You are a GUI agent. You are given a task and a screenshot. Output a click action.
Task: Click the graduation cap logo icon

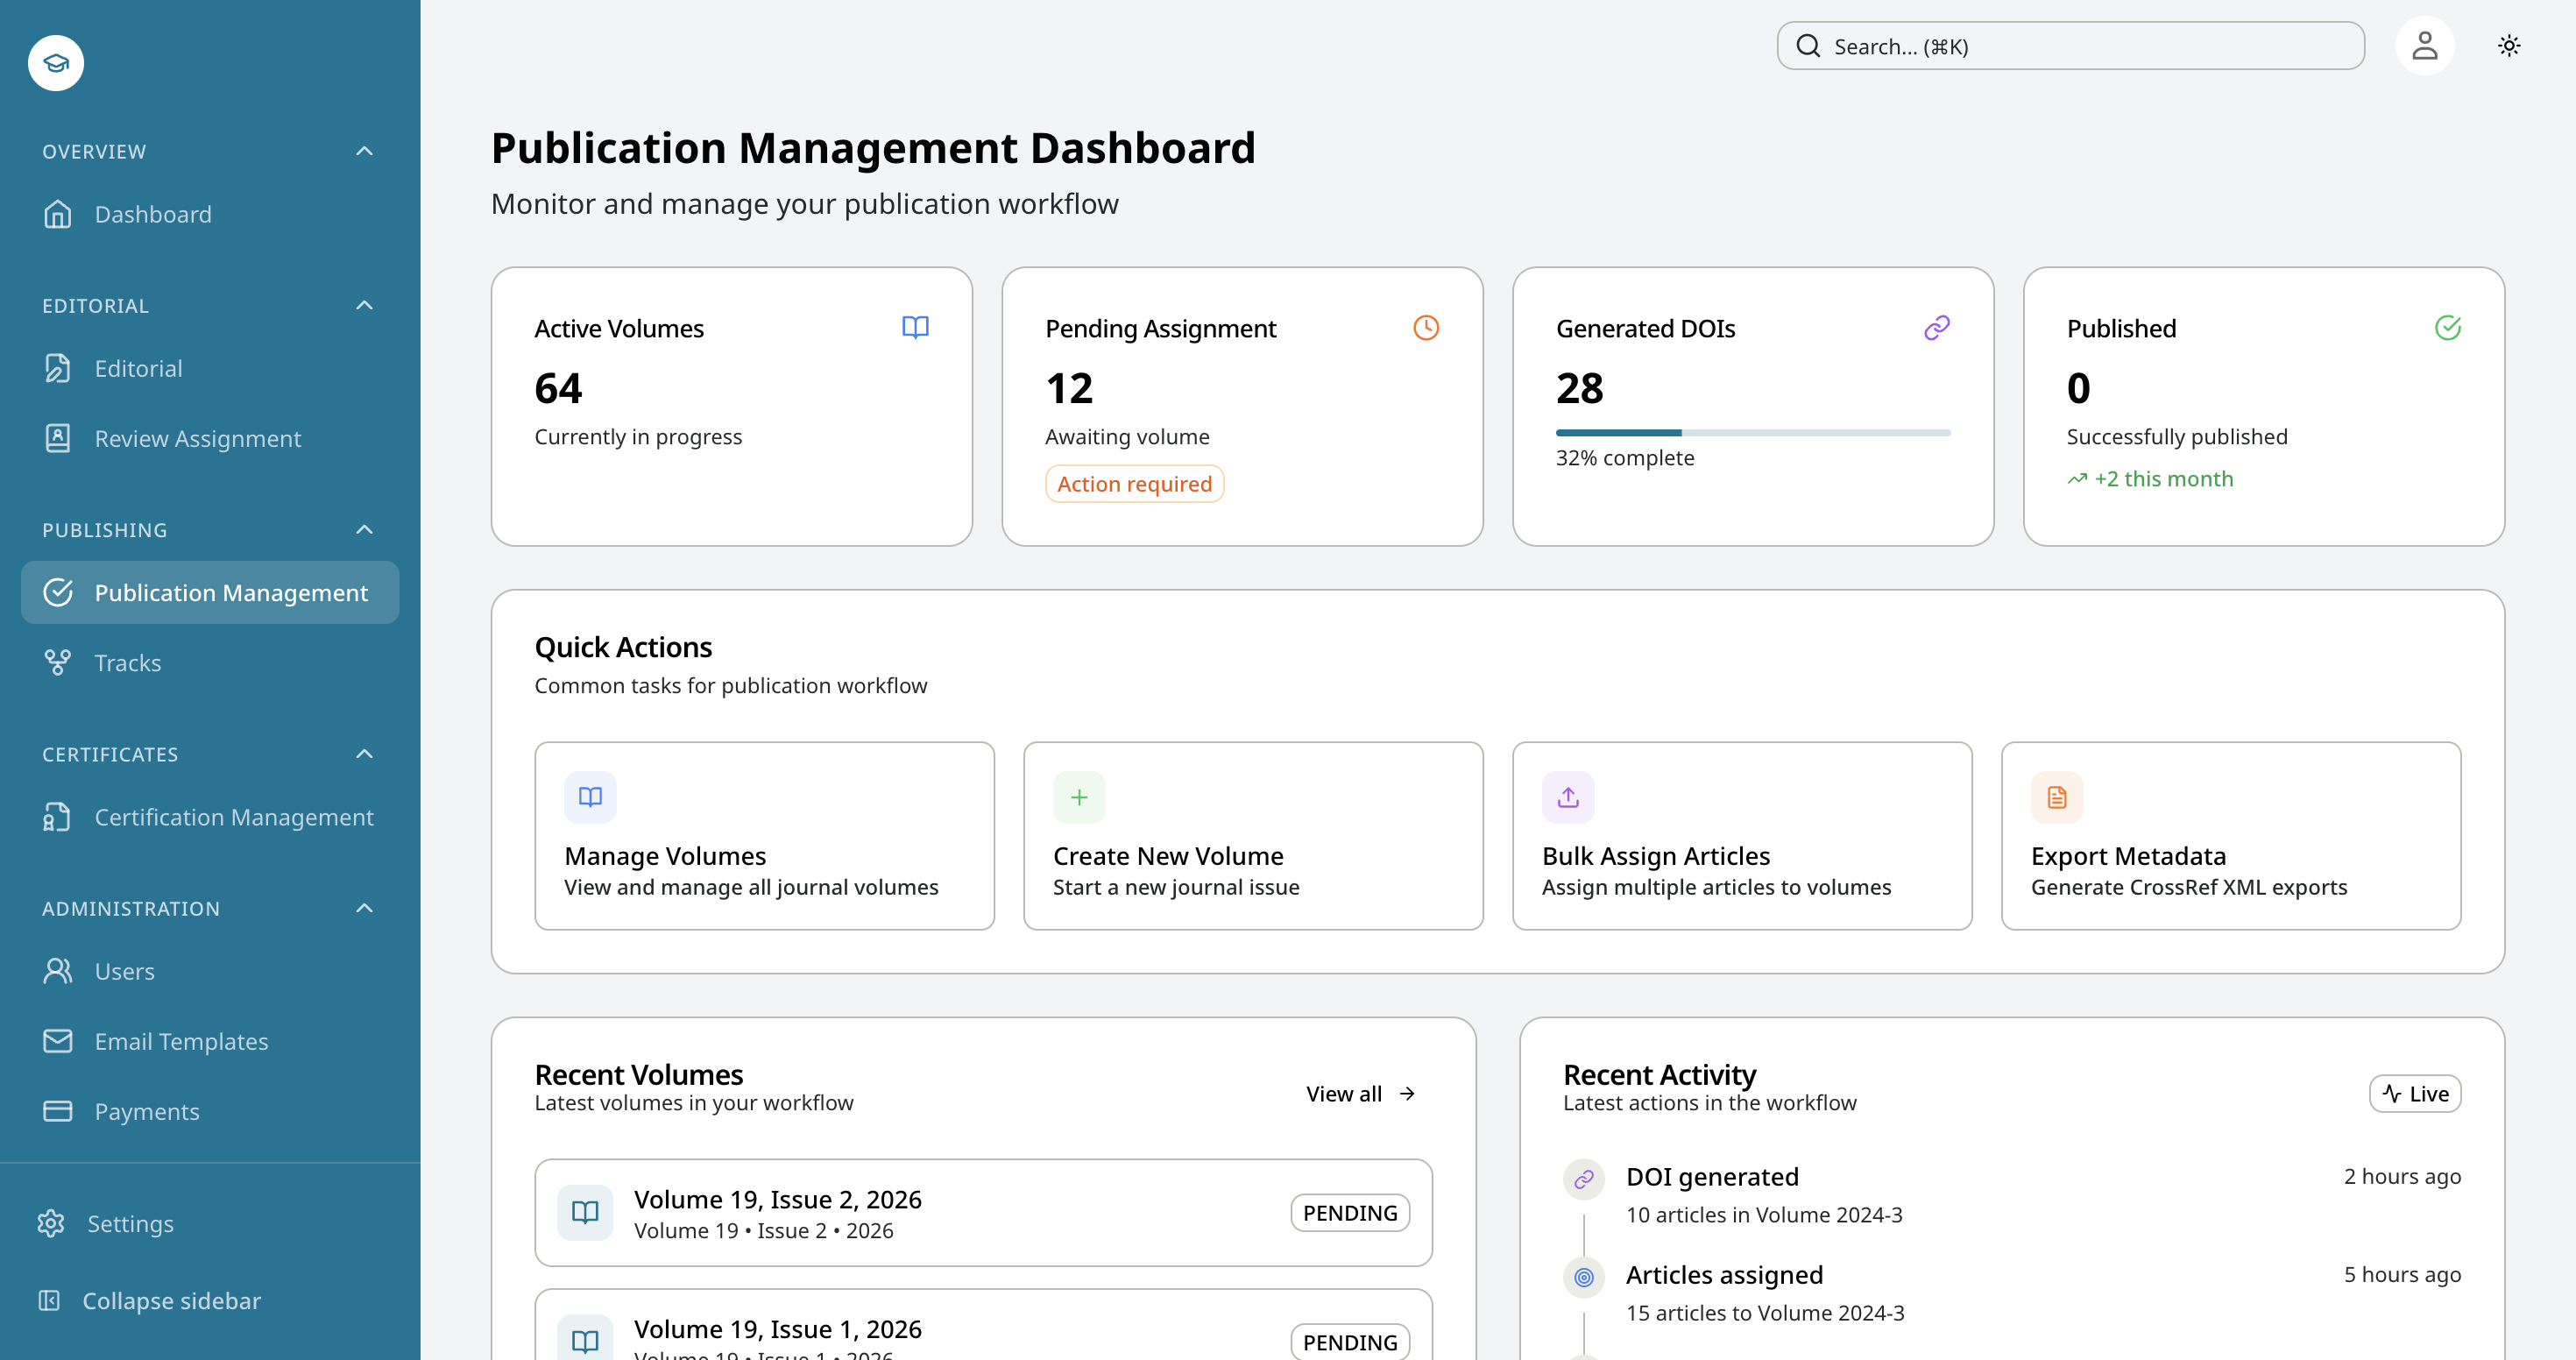point(56,63)
